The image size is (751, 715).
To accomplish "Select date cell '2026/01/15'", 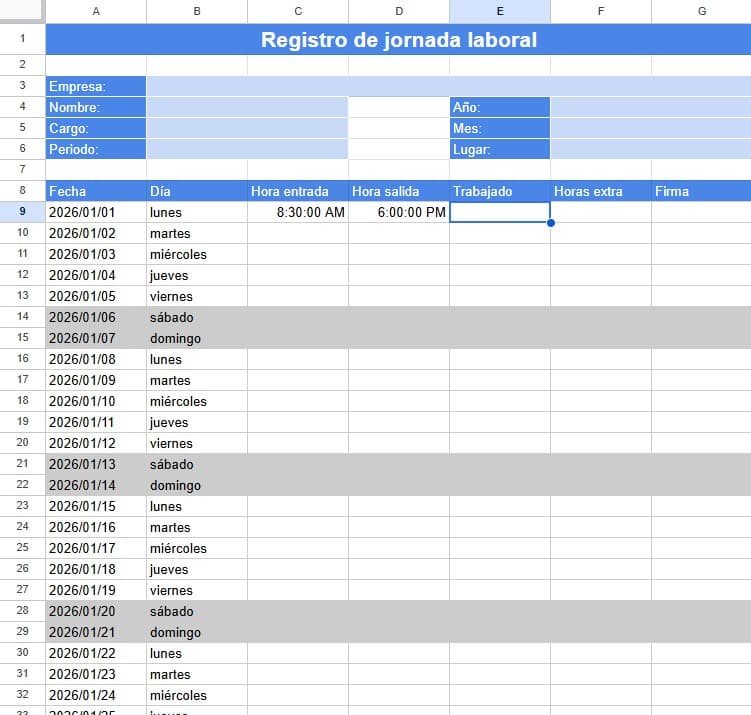I will pos(96,506).
